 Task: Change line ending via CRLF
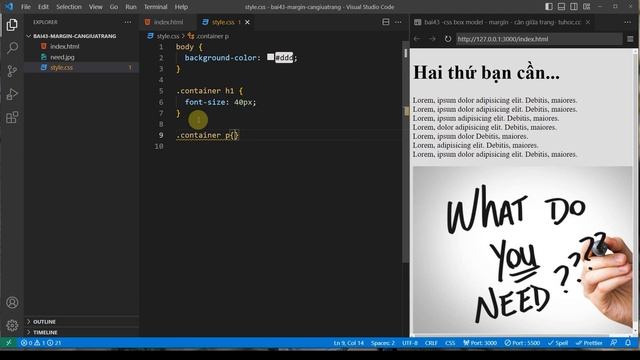tap(431, 343)
